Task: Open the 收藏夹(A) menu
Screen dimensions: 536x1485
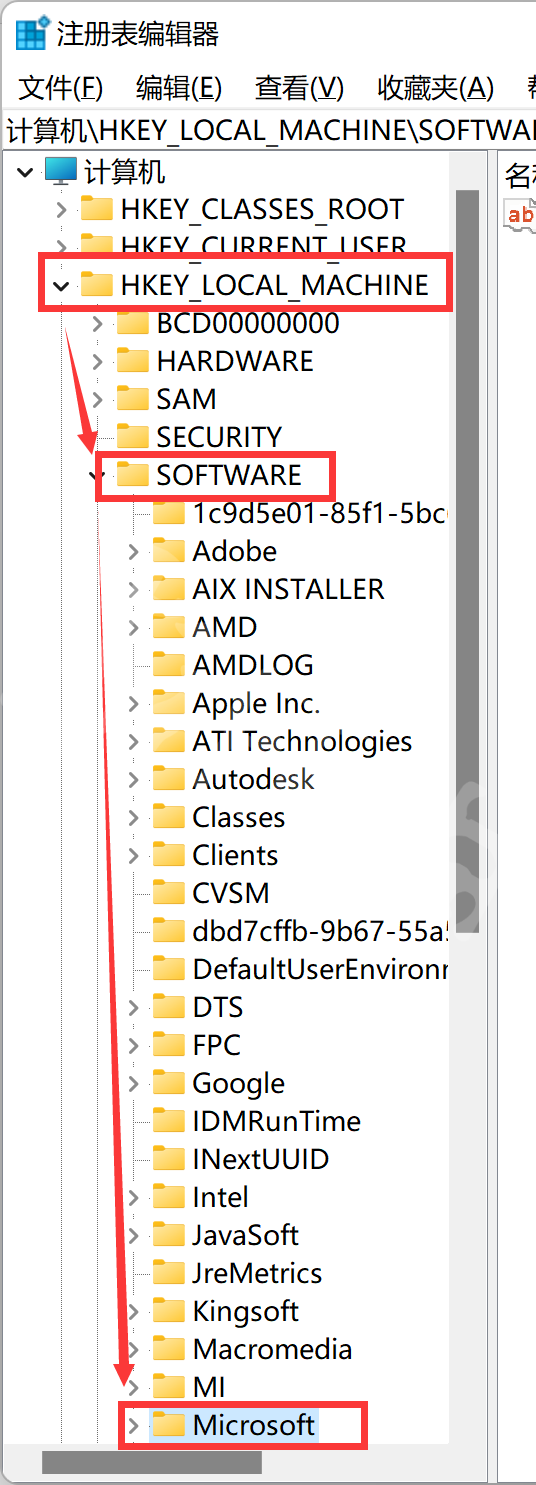Action: (435, 88)
